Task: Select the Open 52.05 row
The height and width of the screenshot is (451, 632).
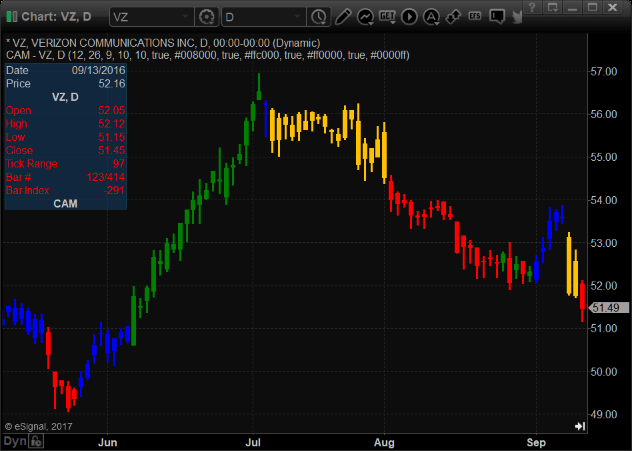Action: [66, 110]
